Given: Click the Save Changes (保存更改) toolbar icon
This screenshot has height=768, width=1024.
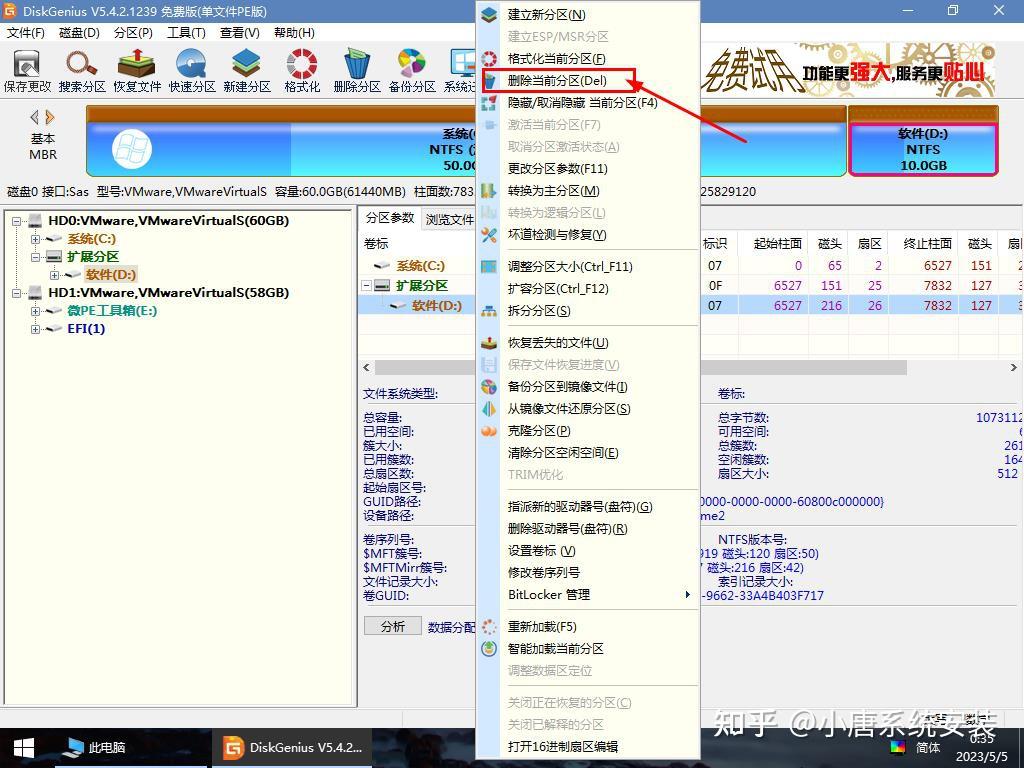Looking at the screenshot, I should [x=27, y=71].
